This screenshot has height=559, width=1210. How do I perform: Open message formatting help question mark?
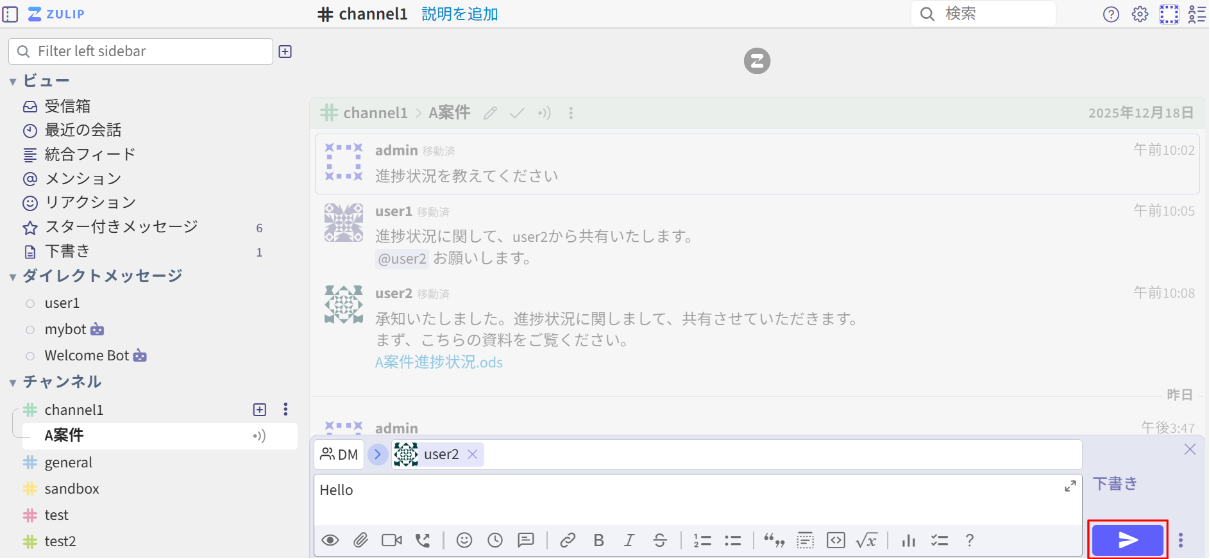point(969,540)
